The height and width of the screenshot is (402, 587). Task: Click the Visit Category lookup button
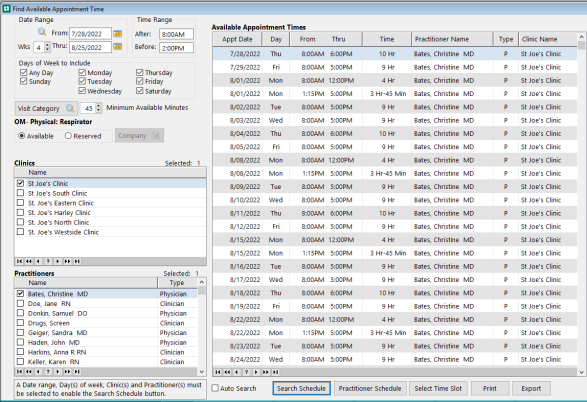(x=46, y=109)
